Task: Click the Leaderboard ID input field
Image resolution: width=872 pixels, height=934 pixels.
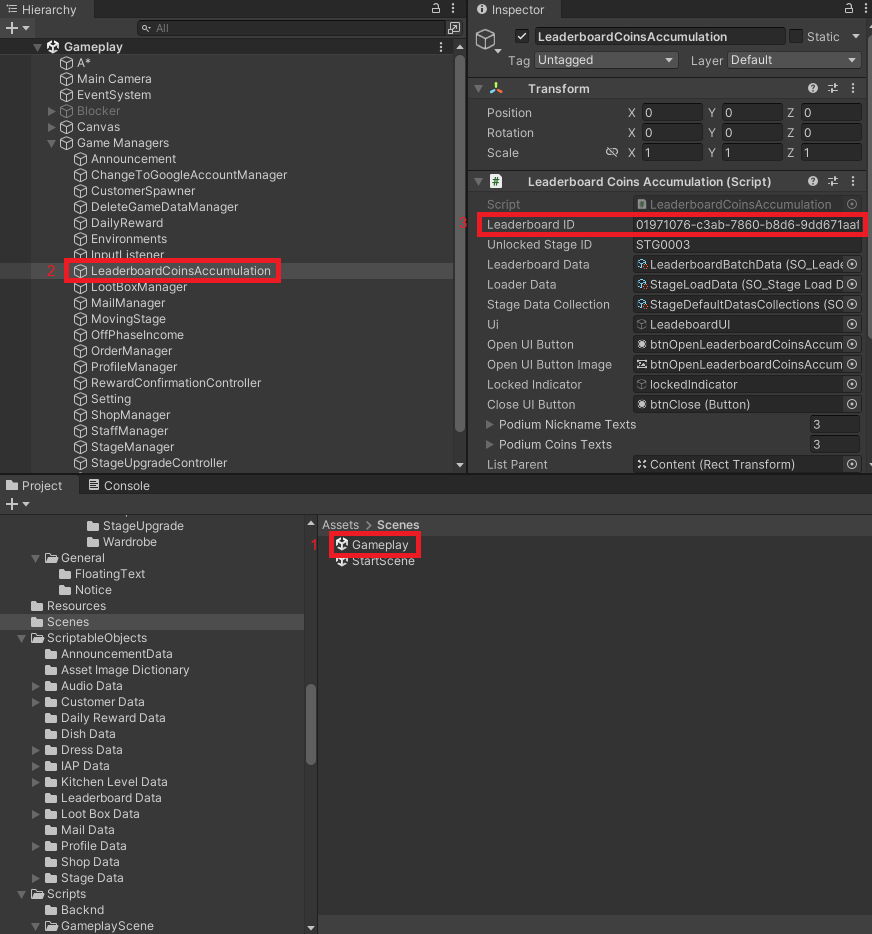Action: click(x=747, y=225)
